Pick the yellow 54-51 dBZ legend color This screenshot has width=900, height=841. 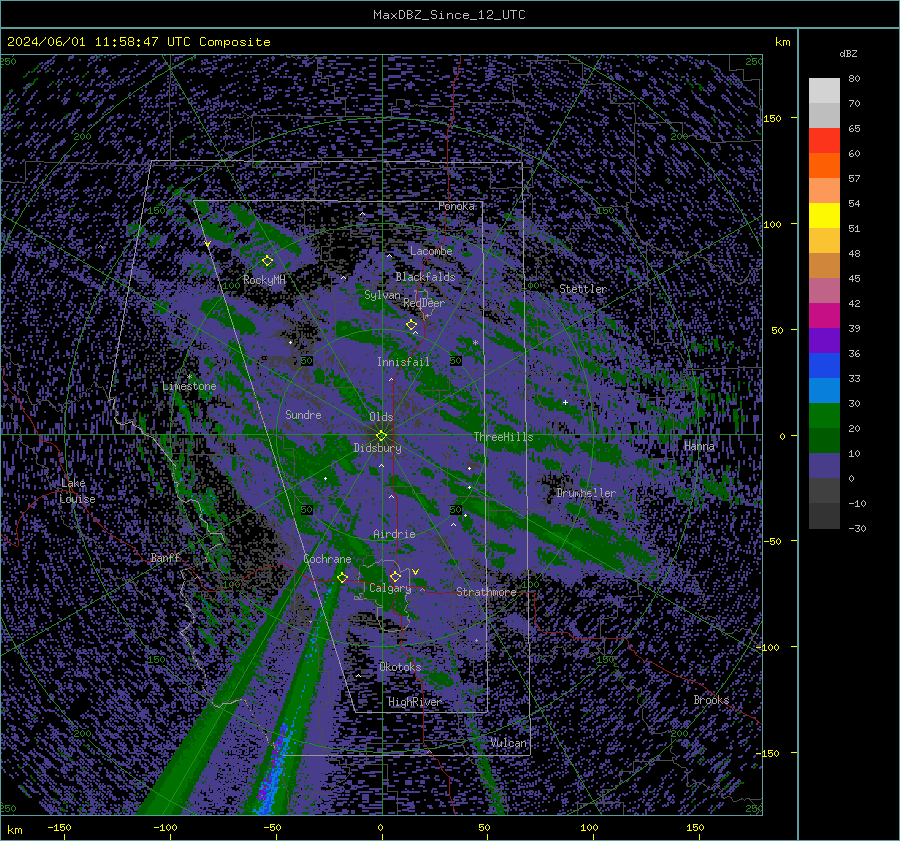[x=824, y=216]
